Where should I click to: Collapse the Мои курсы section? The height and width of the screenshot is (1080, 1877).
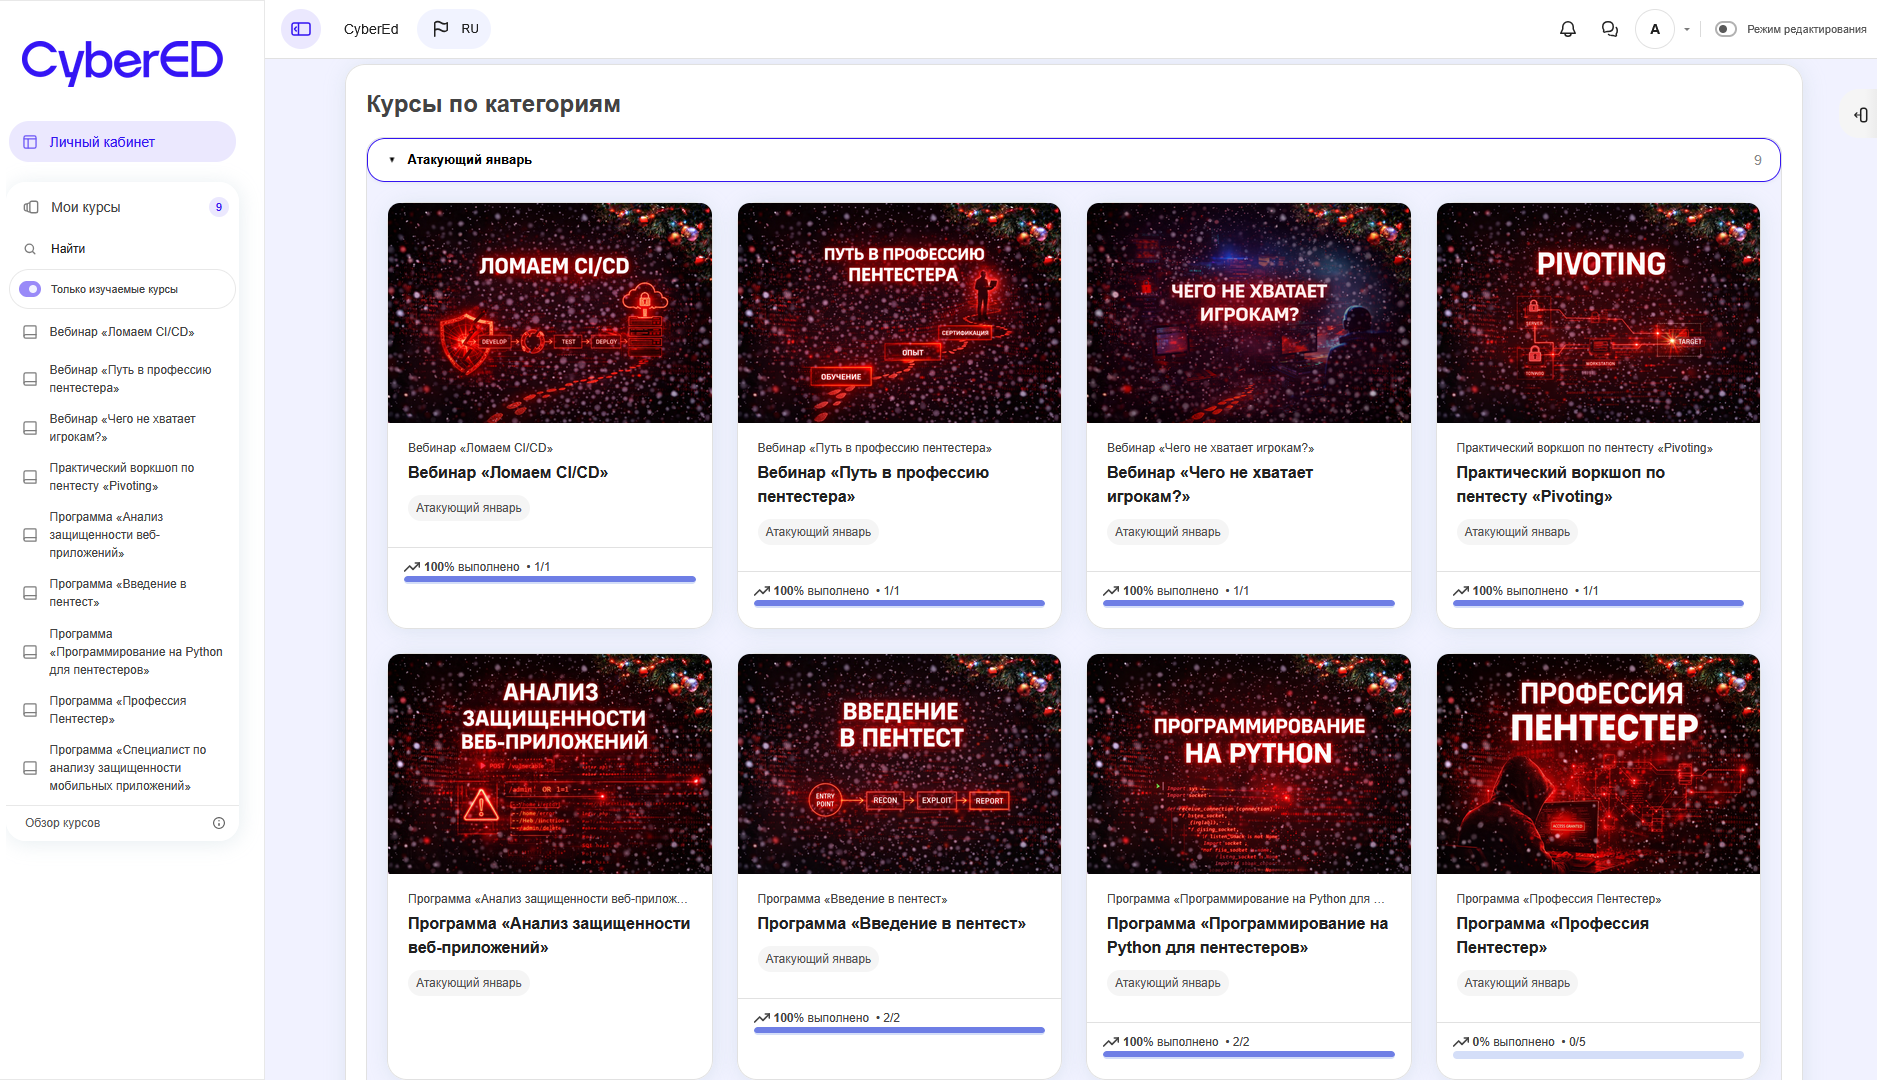click(x=31, y=207)
